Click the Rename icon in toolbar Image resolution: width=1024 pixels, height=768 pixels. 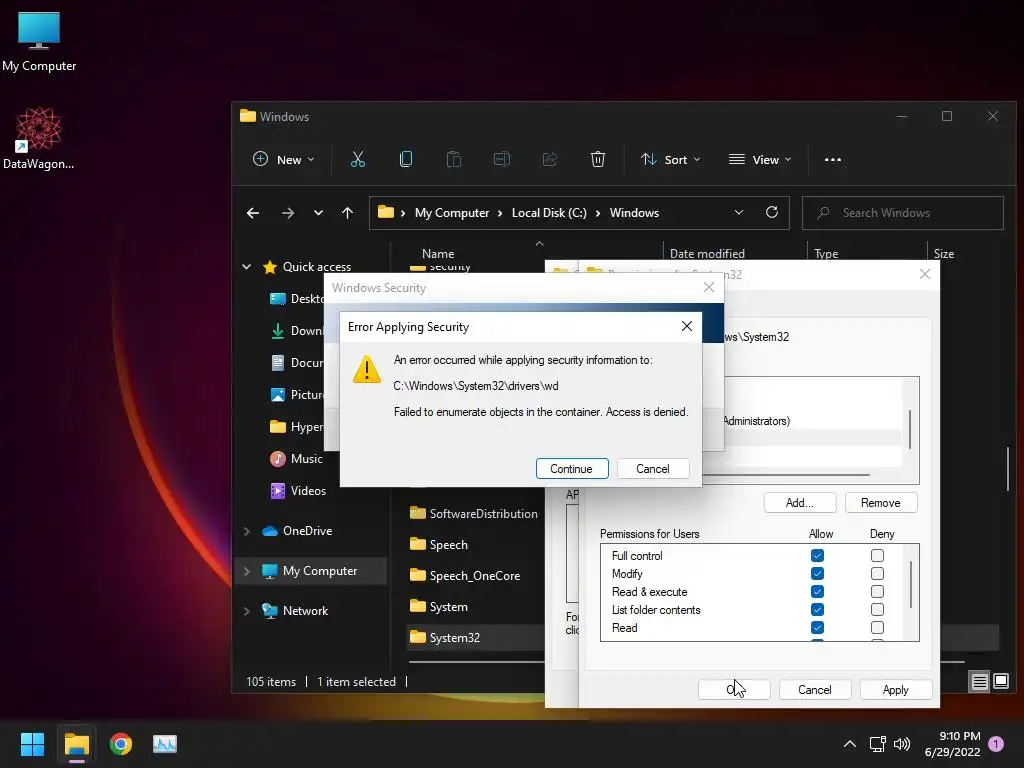point(502,159)
